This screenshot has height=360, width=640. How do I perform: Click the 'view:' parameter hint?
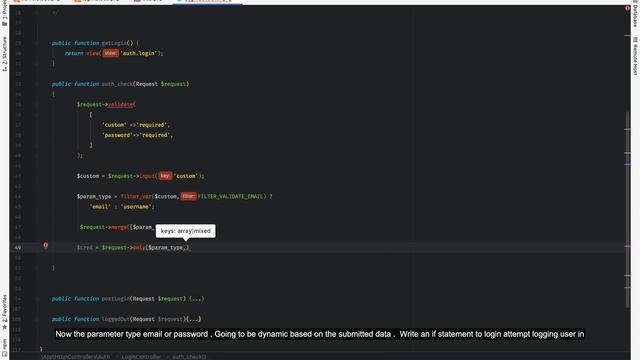coord(110,53)
